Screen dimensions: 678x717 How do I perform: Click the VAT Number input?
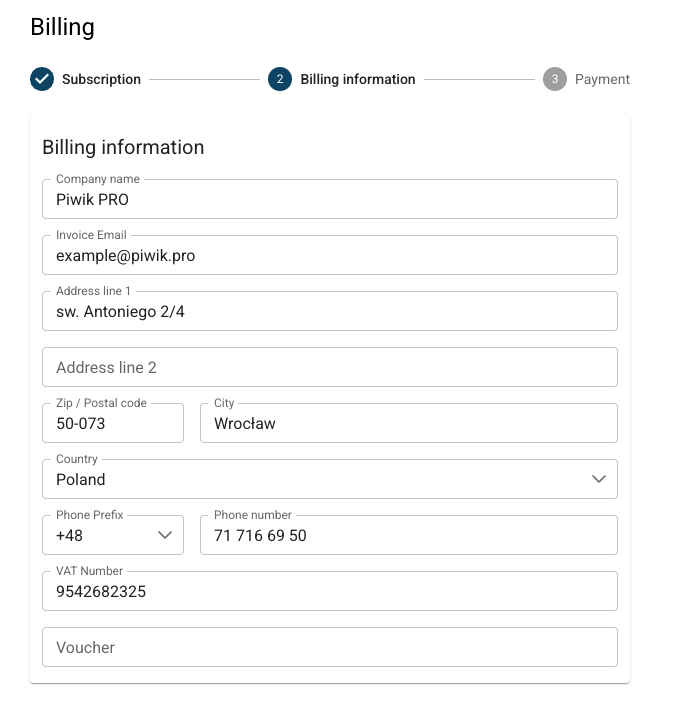tap(329, 591)
